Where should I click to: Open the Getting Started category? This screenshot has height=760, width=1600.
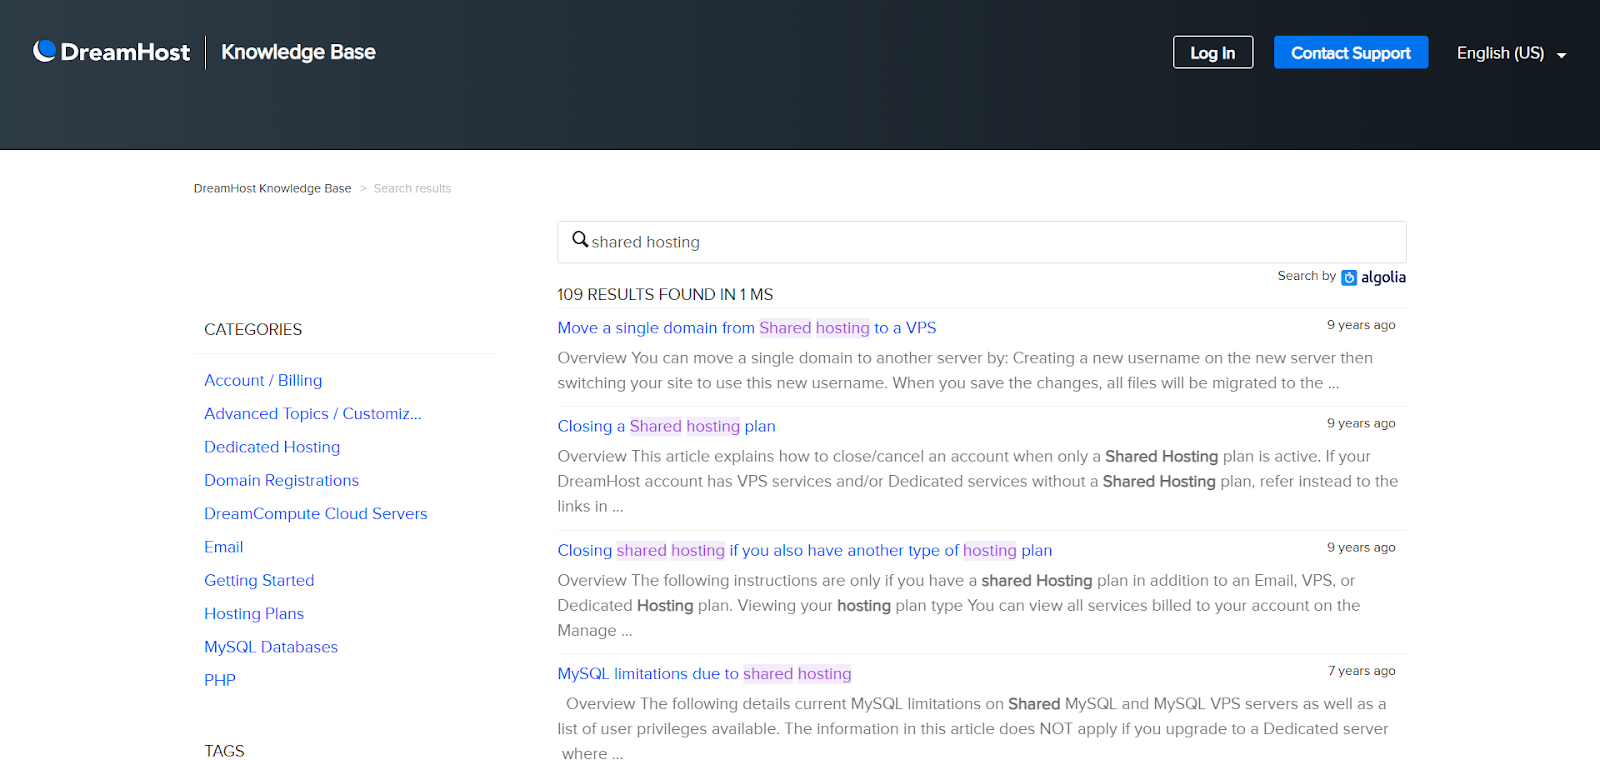(259, 580)
